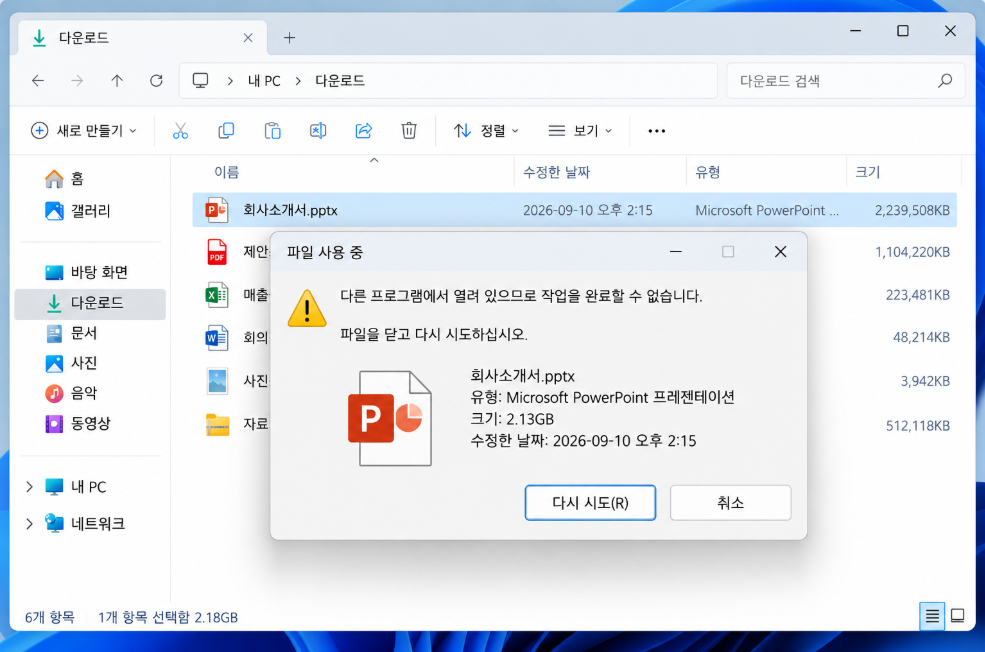Click the Word file icon in list
Screen dimensions: 985x652
[217, 338]
